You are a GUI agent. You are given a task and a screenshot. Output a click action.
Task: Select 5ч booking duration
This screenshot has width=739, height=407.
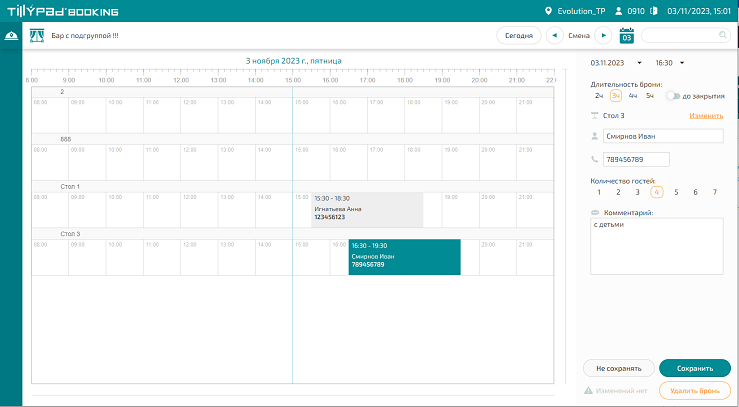pos(650,96)
